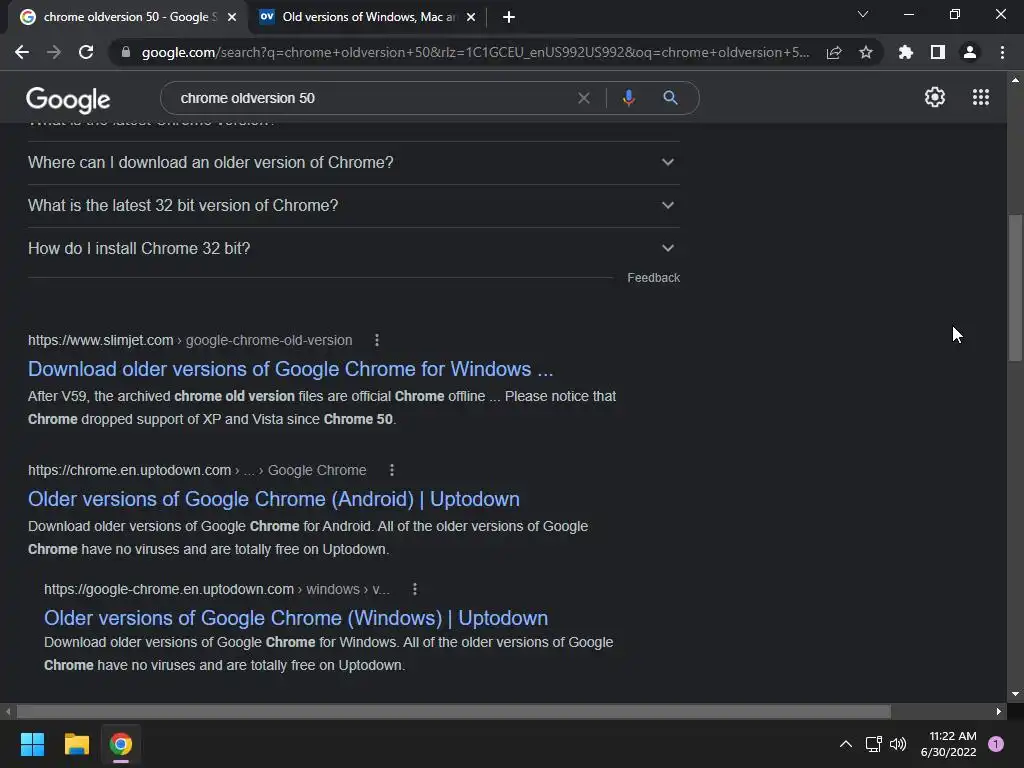Close the Google search tab
Image resolution: width=1024 pixels, height=768 pixels.
pos(232,17)
